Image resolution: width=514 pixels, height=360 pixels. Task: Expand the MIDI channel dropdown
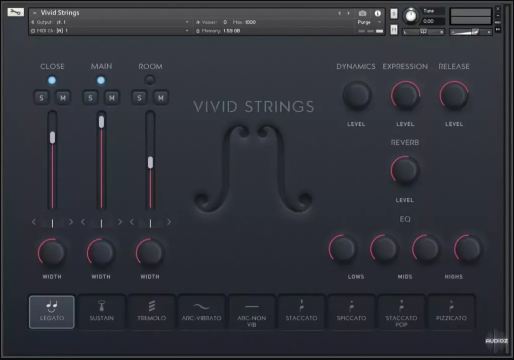pyautogui.click(x=187, y=31)
